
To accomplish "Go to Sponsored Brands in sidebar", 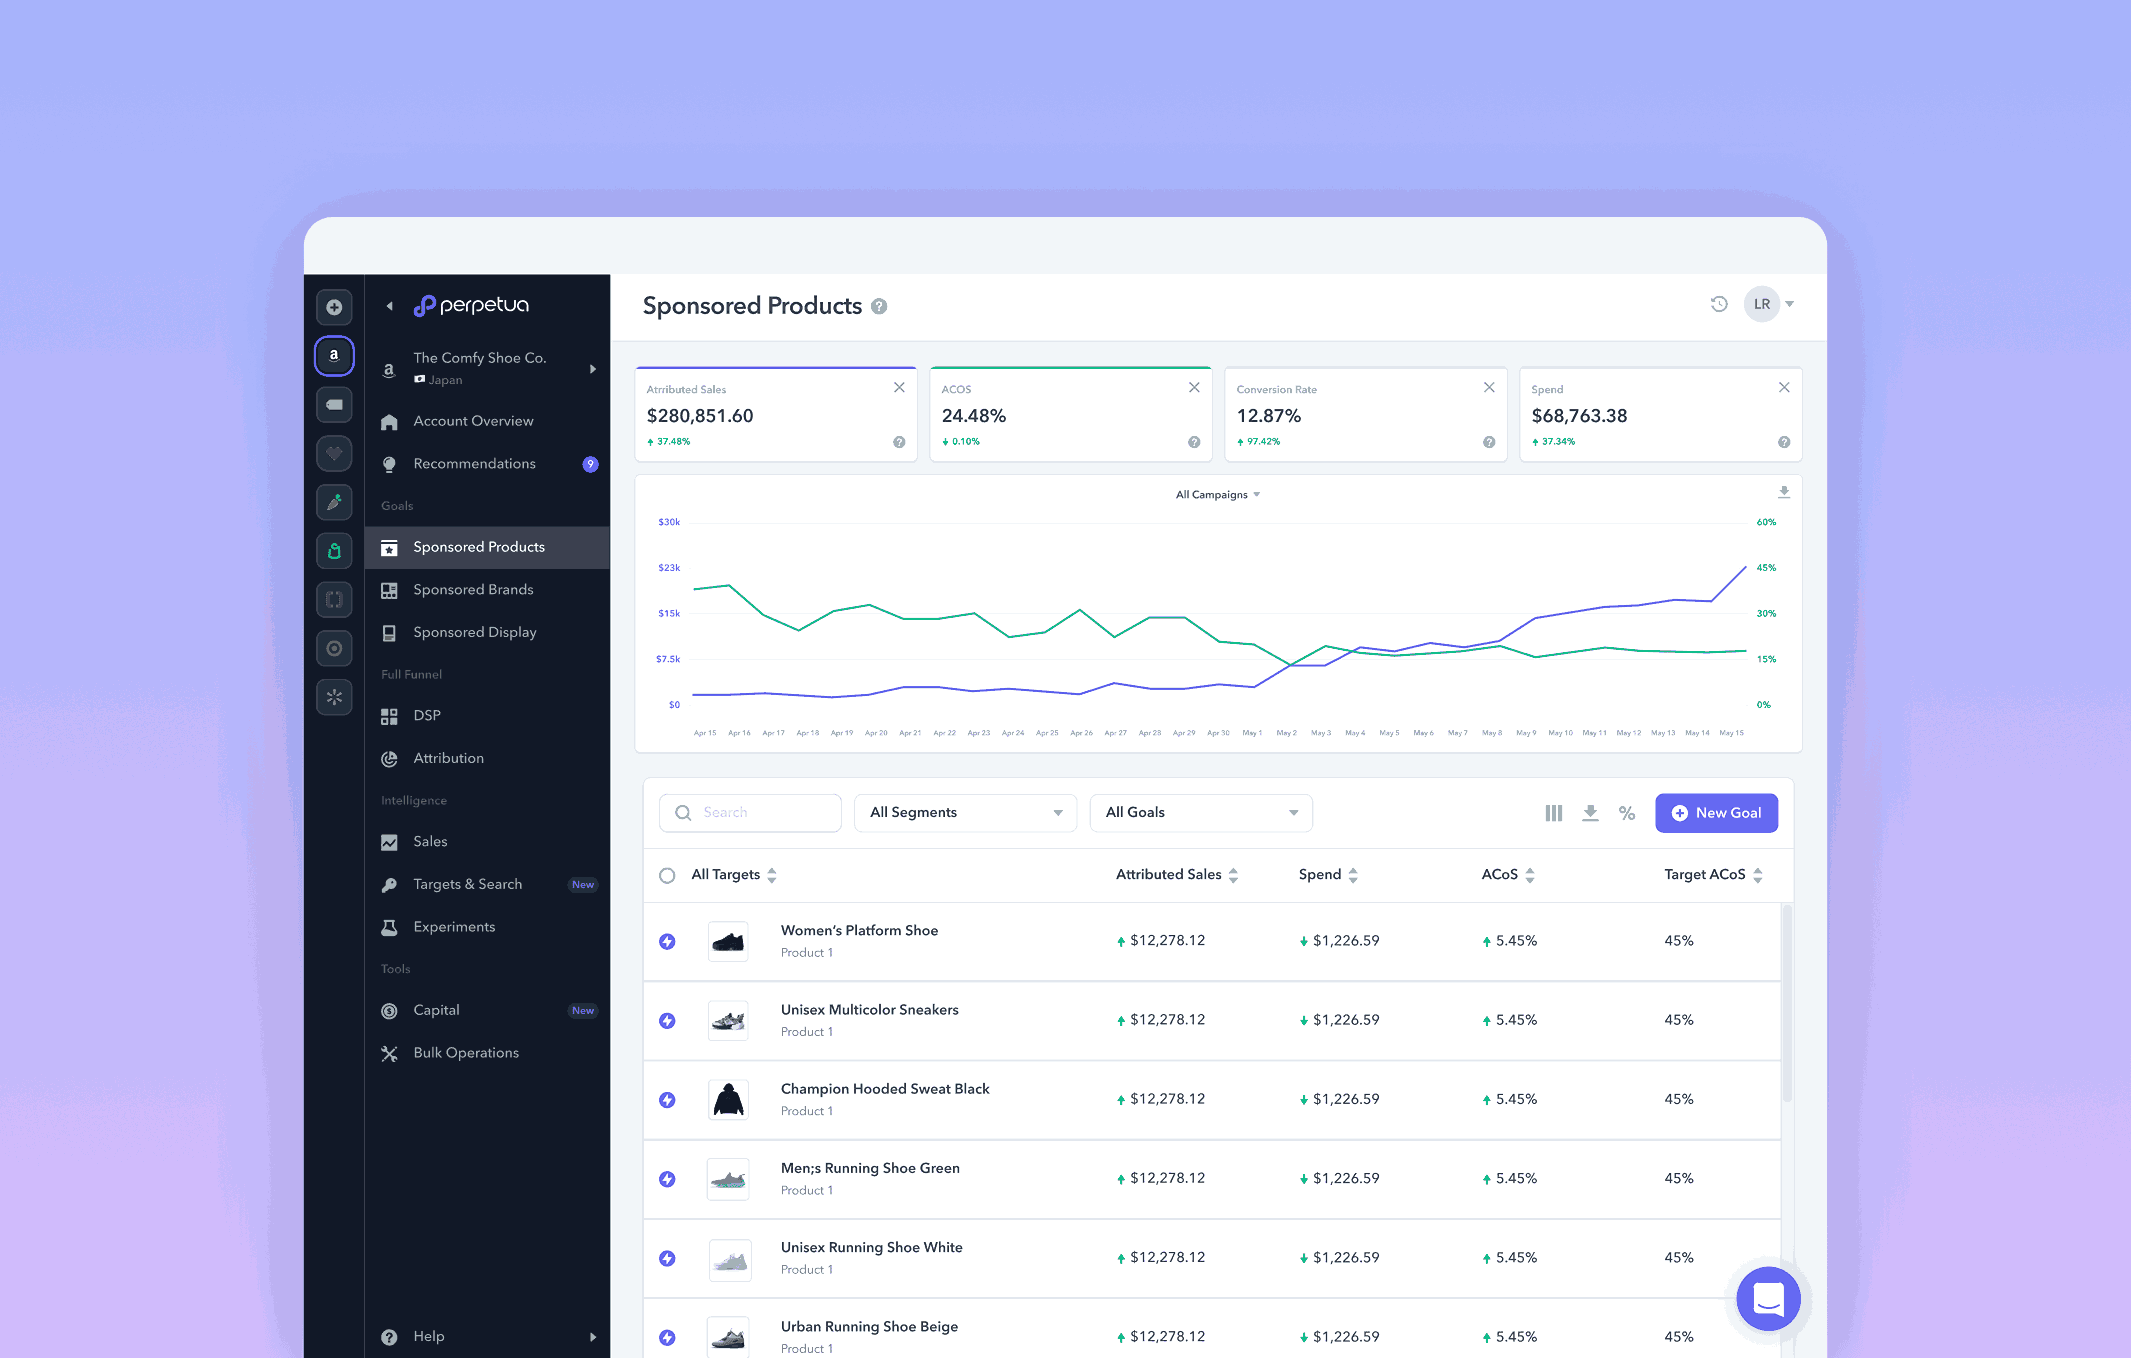I will 473,590.
